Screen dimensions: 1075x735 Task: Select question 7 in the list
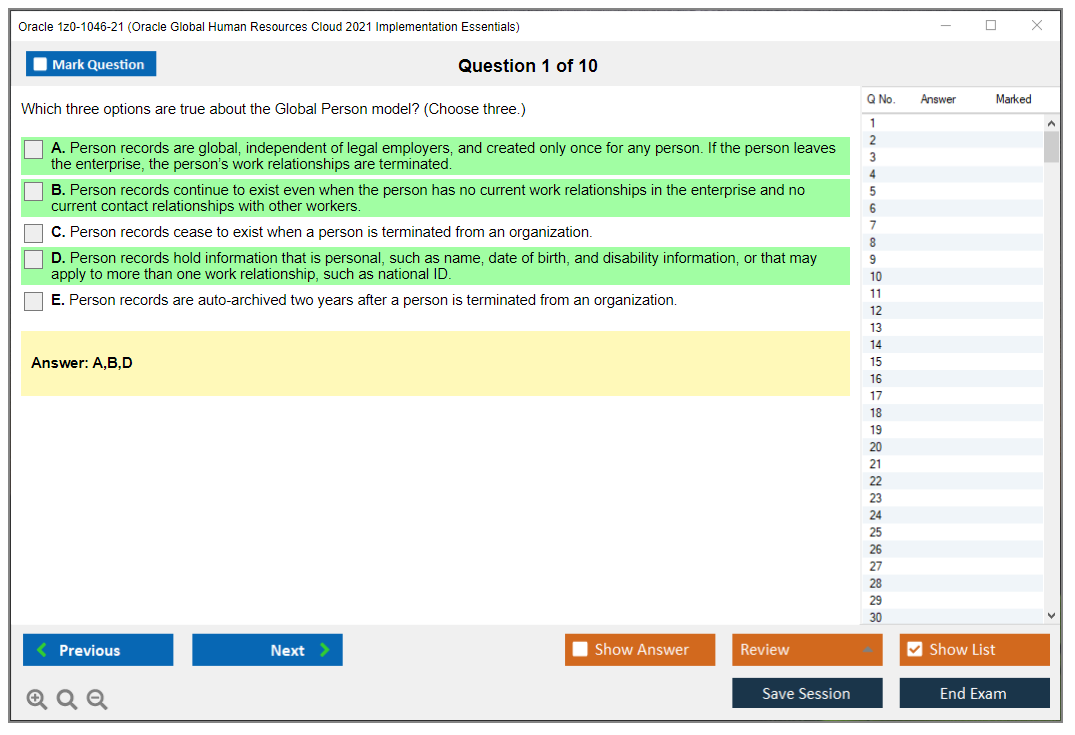tap(952, 226)
